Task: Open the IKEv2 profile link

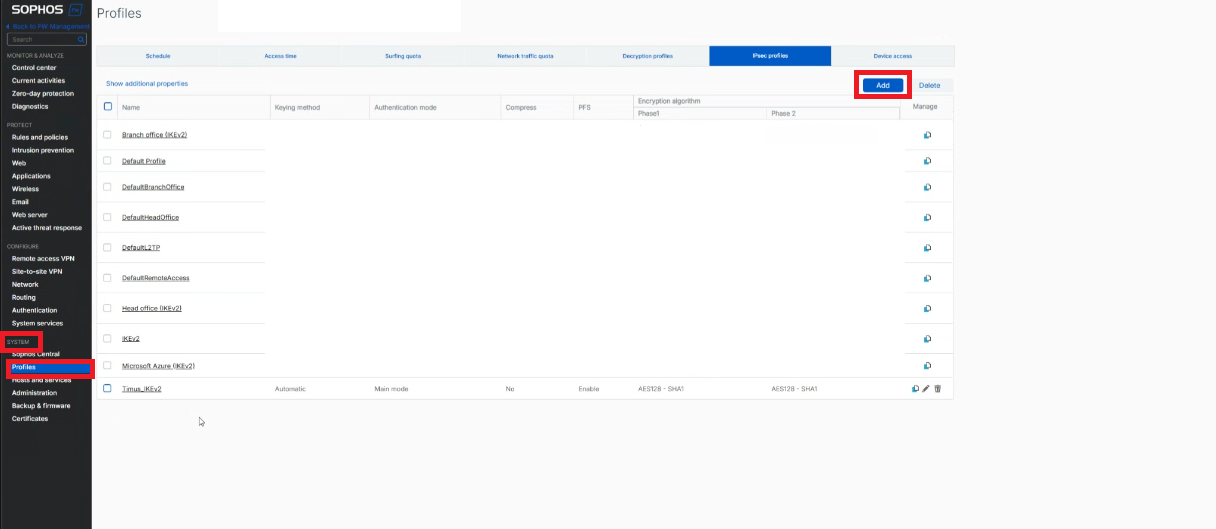Action: 130,339
